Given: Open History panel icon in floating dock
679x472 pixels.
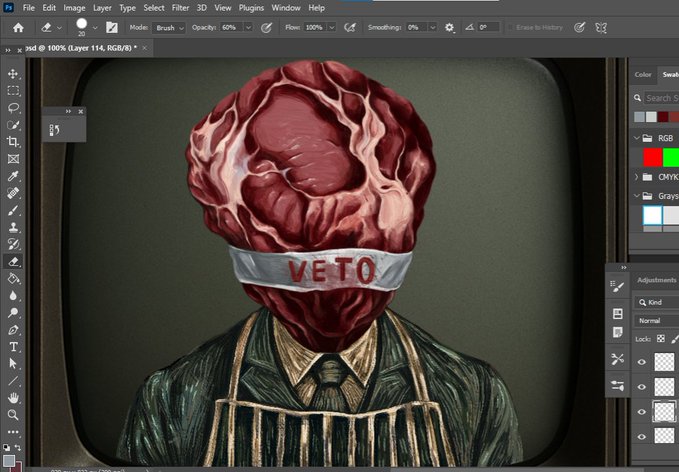Looking at the screenshot, I should tap(55, 130).
